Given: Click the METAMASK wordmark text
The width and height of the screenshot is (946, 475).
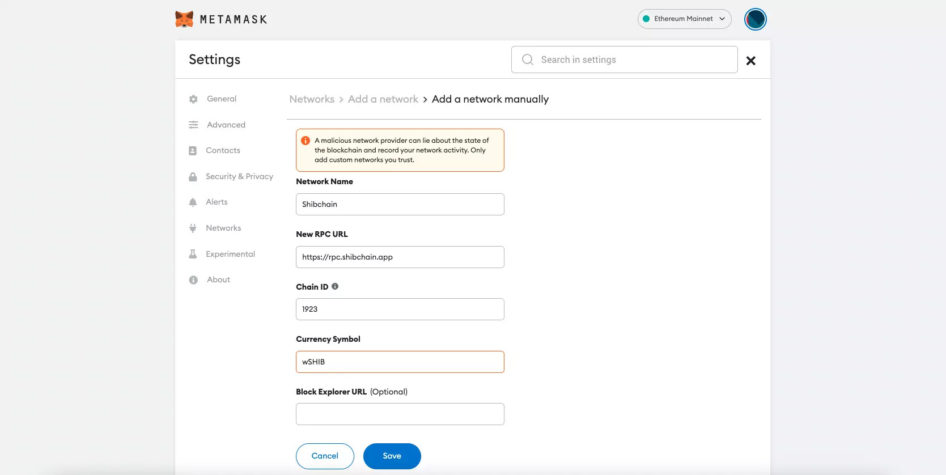Looking at the screenshot, I should click(x=233, y=19).
